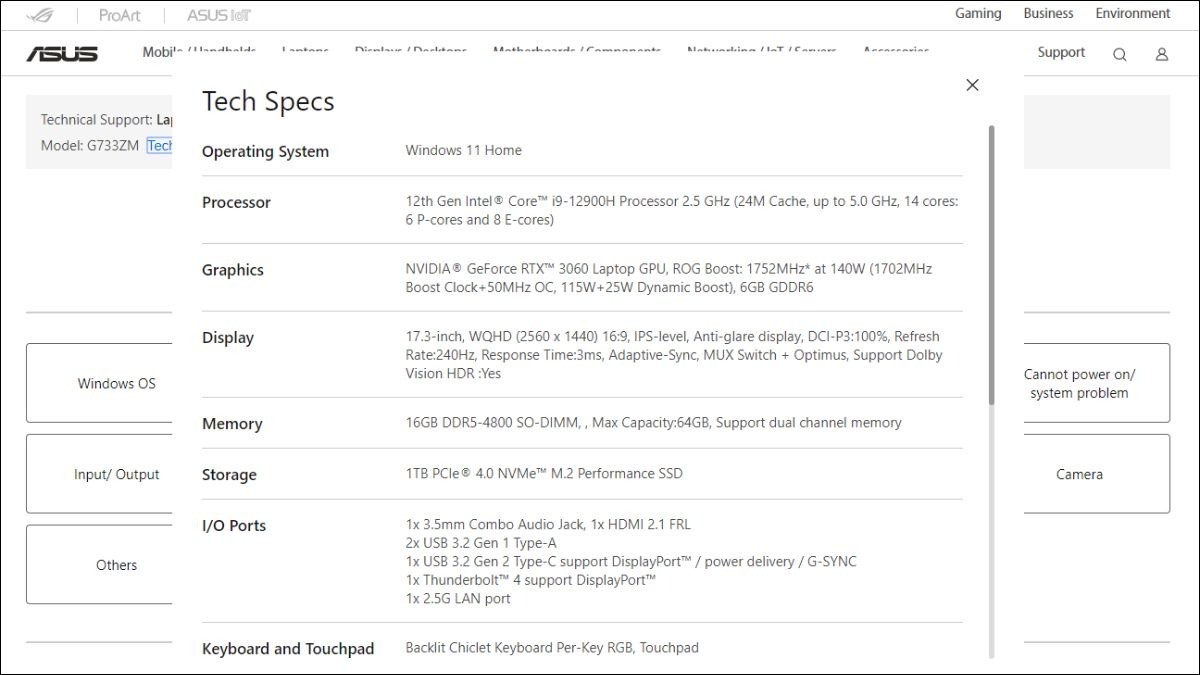The width and height of the screenshot is (1200, 675).
Task: Select Business in the top bar
Action: point(1048,13)
